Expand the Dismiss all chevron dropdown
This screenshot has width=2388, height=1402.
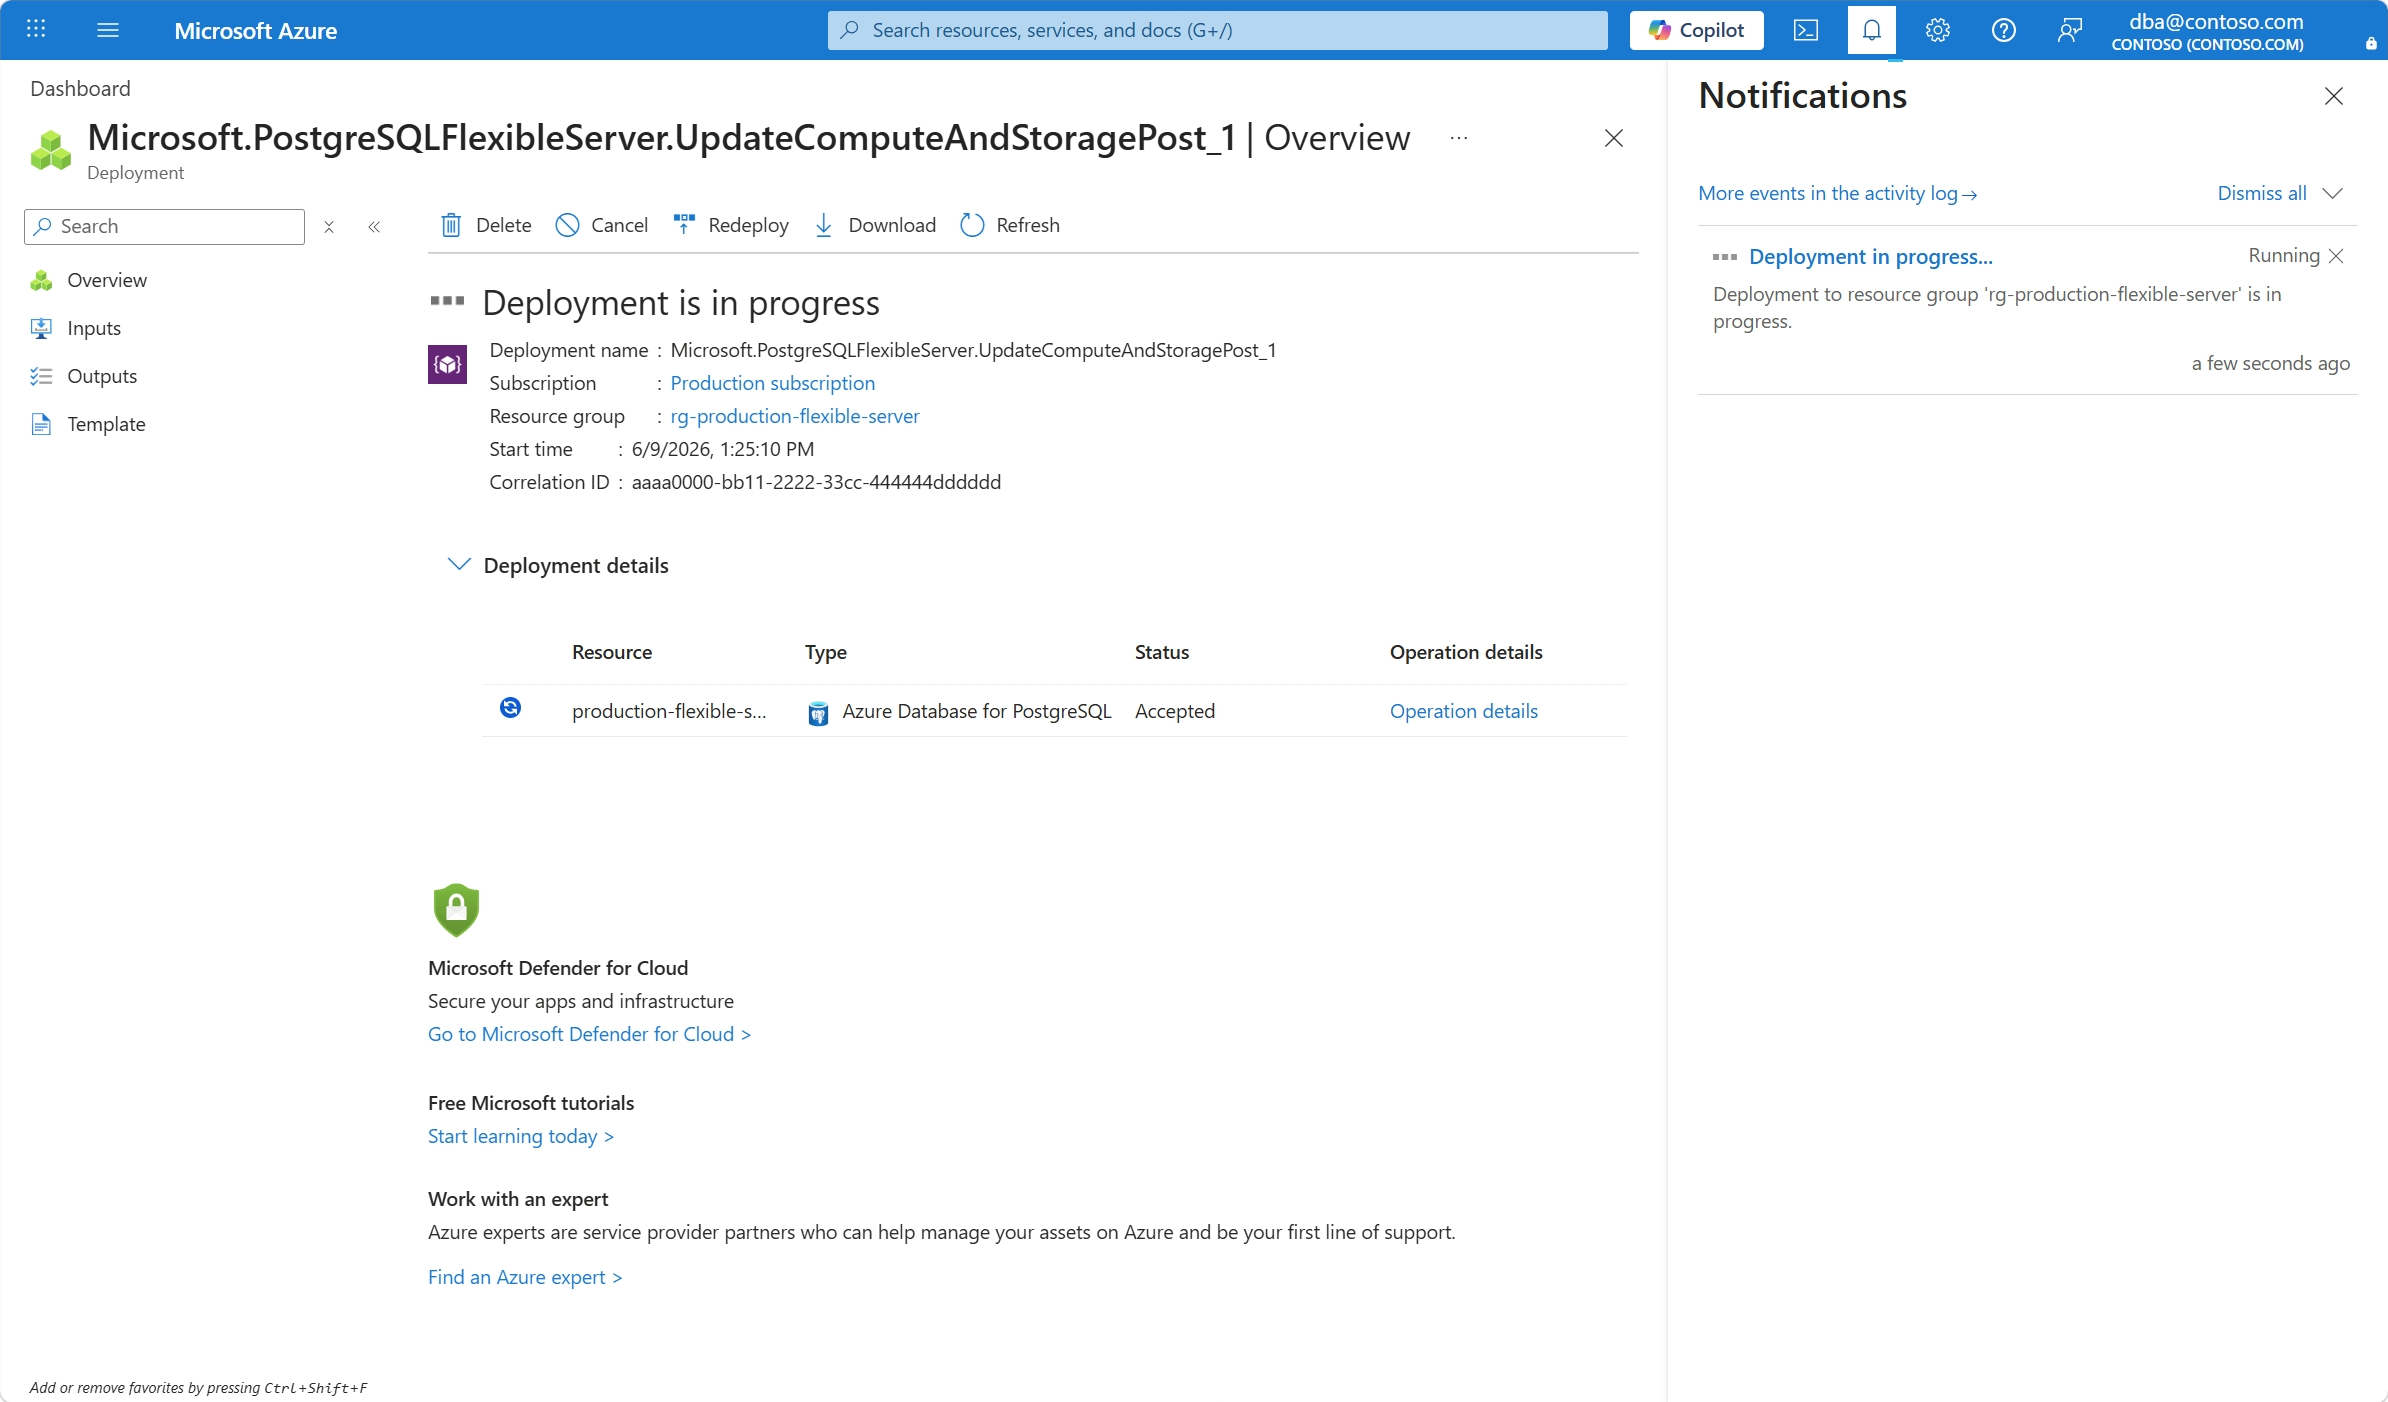point(2332,193)
